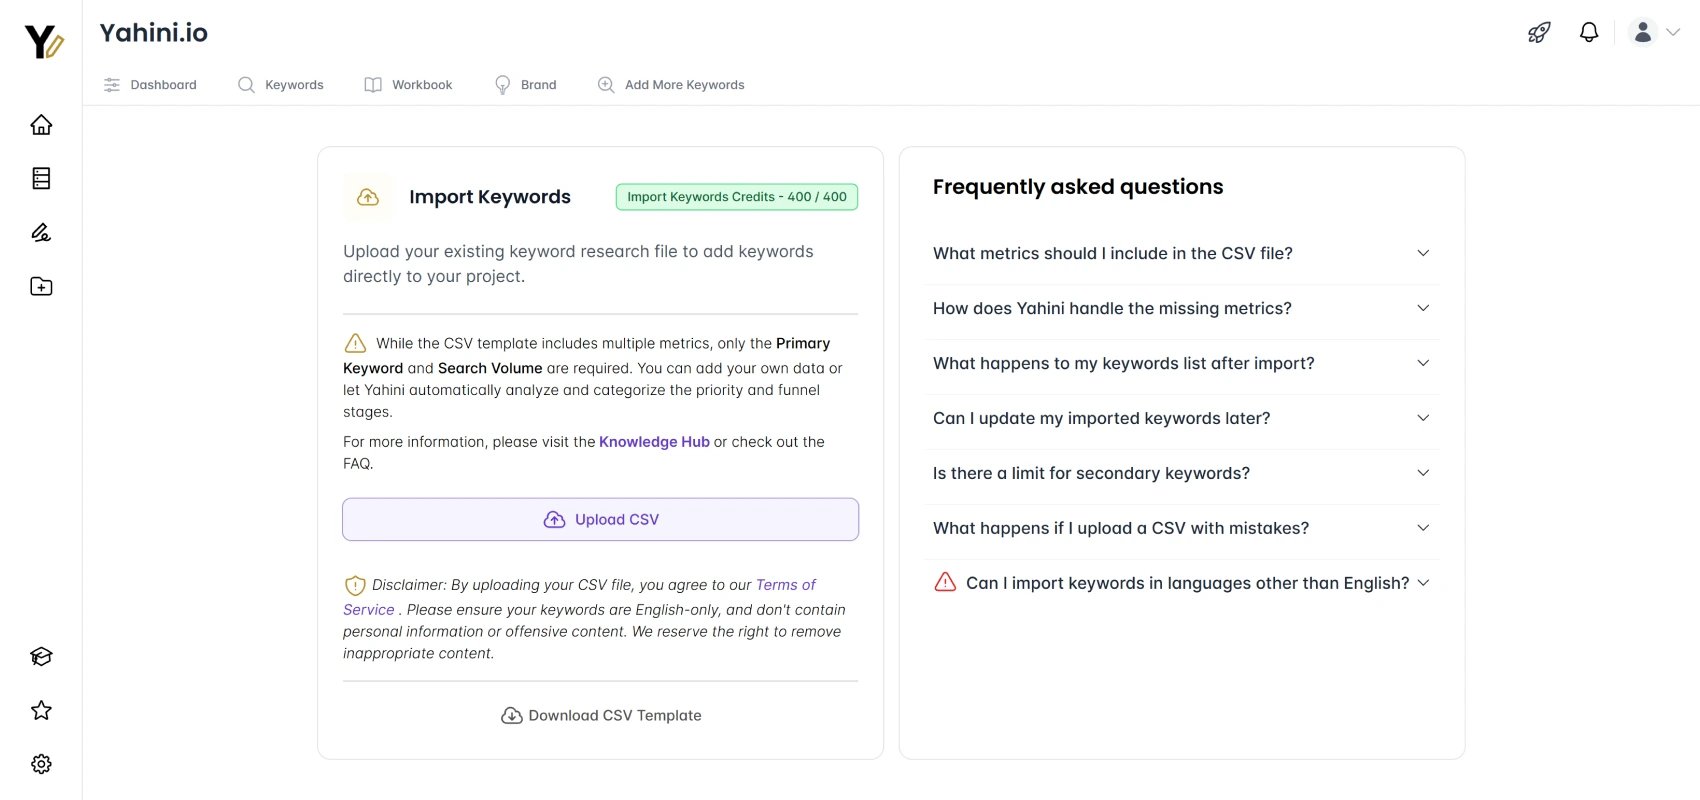Click the rocket icon in the header
Viewport: 1700px width, 800px height.
click(x=1538, y=31)
